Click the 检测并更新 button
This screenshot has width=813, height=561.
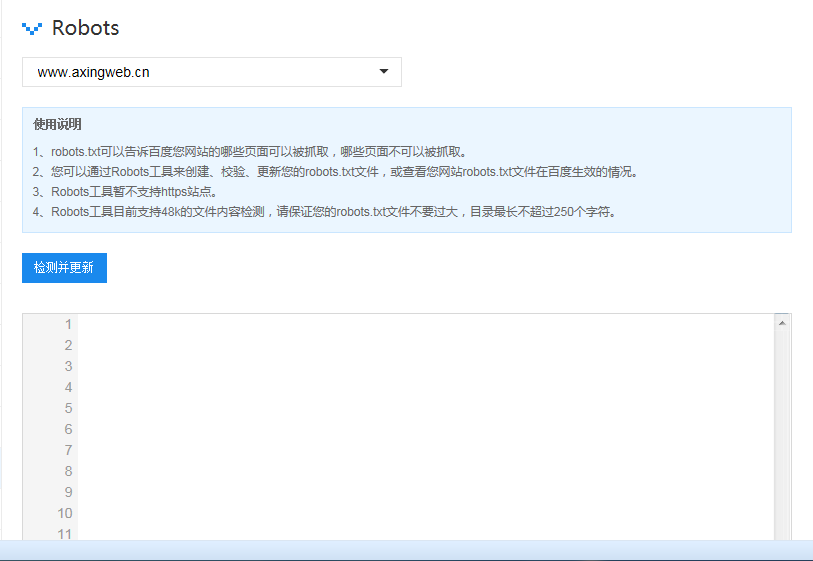64,268
